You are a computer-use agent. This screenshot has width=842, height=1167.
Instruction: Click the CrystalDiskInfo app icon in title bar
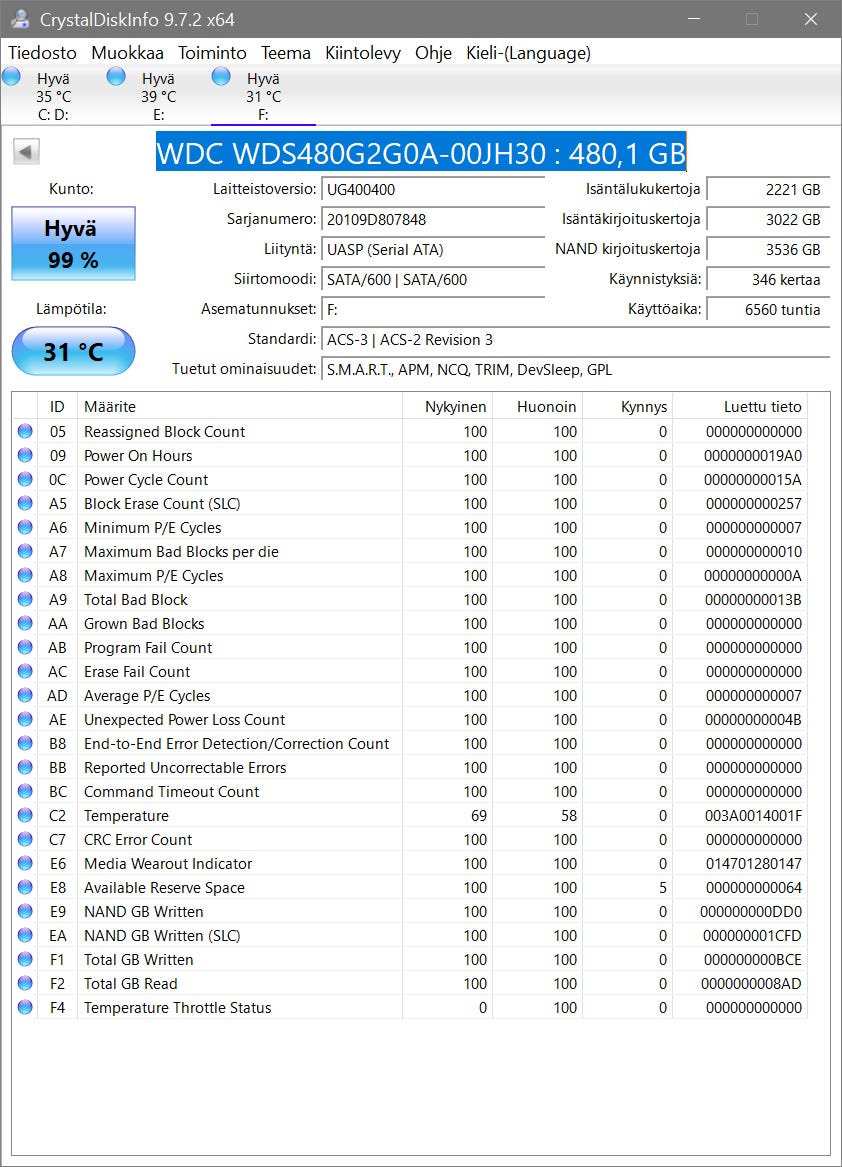[20, 19]
